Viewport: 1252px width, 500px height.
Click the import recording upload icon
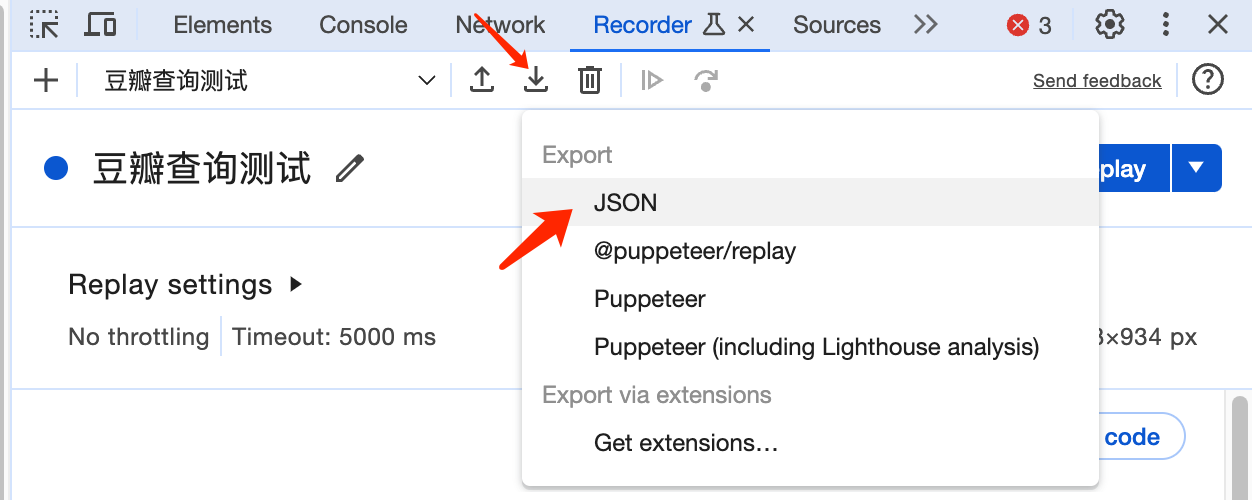click(x=482, y=80)
